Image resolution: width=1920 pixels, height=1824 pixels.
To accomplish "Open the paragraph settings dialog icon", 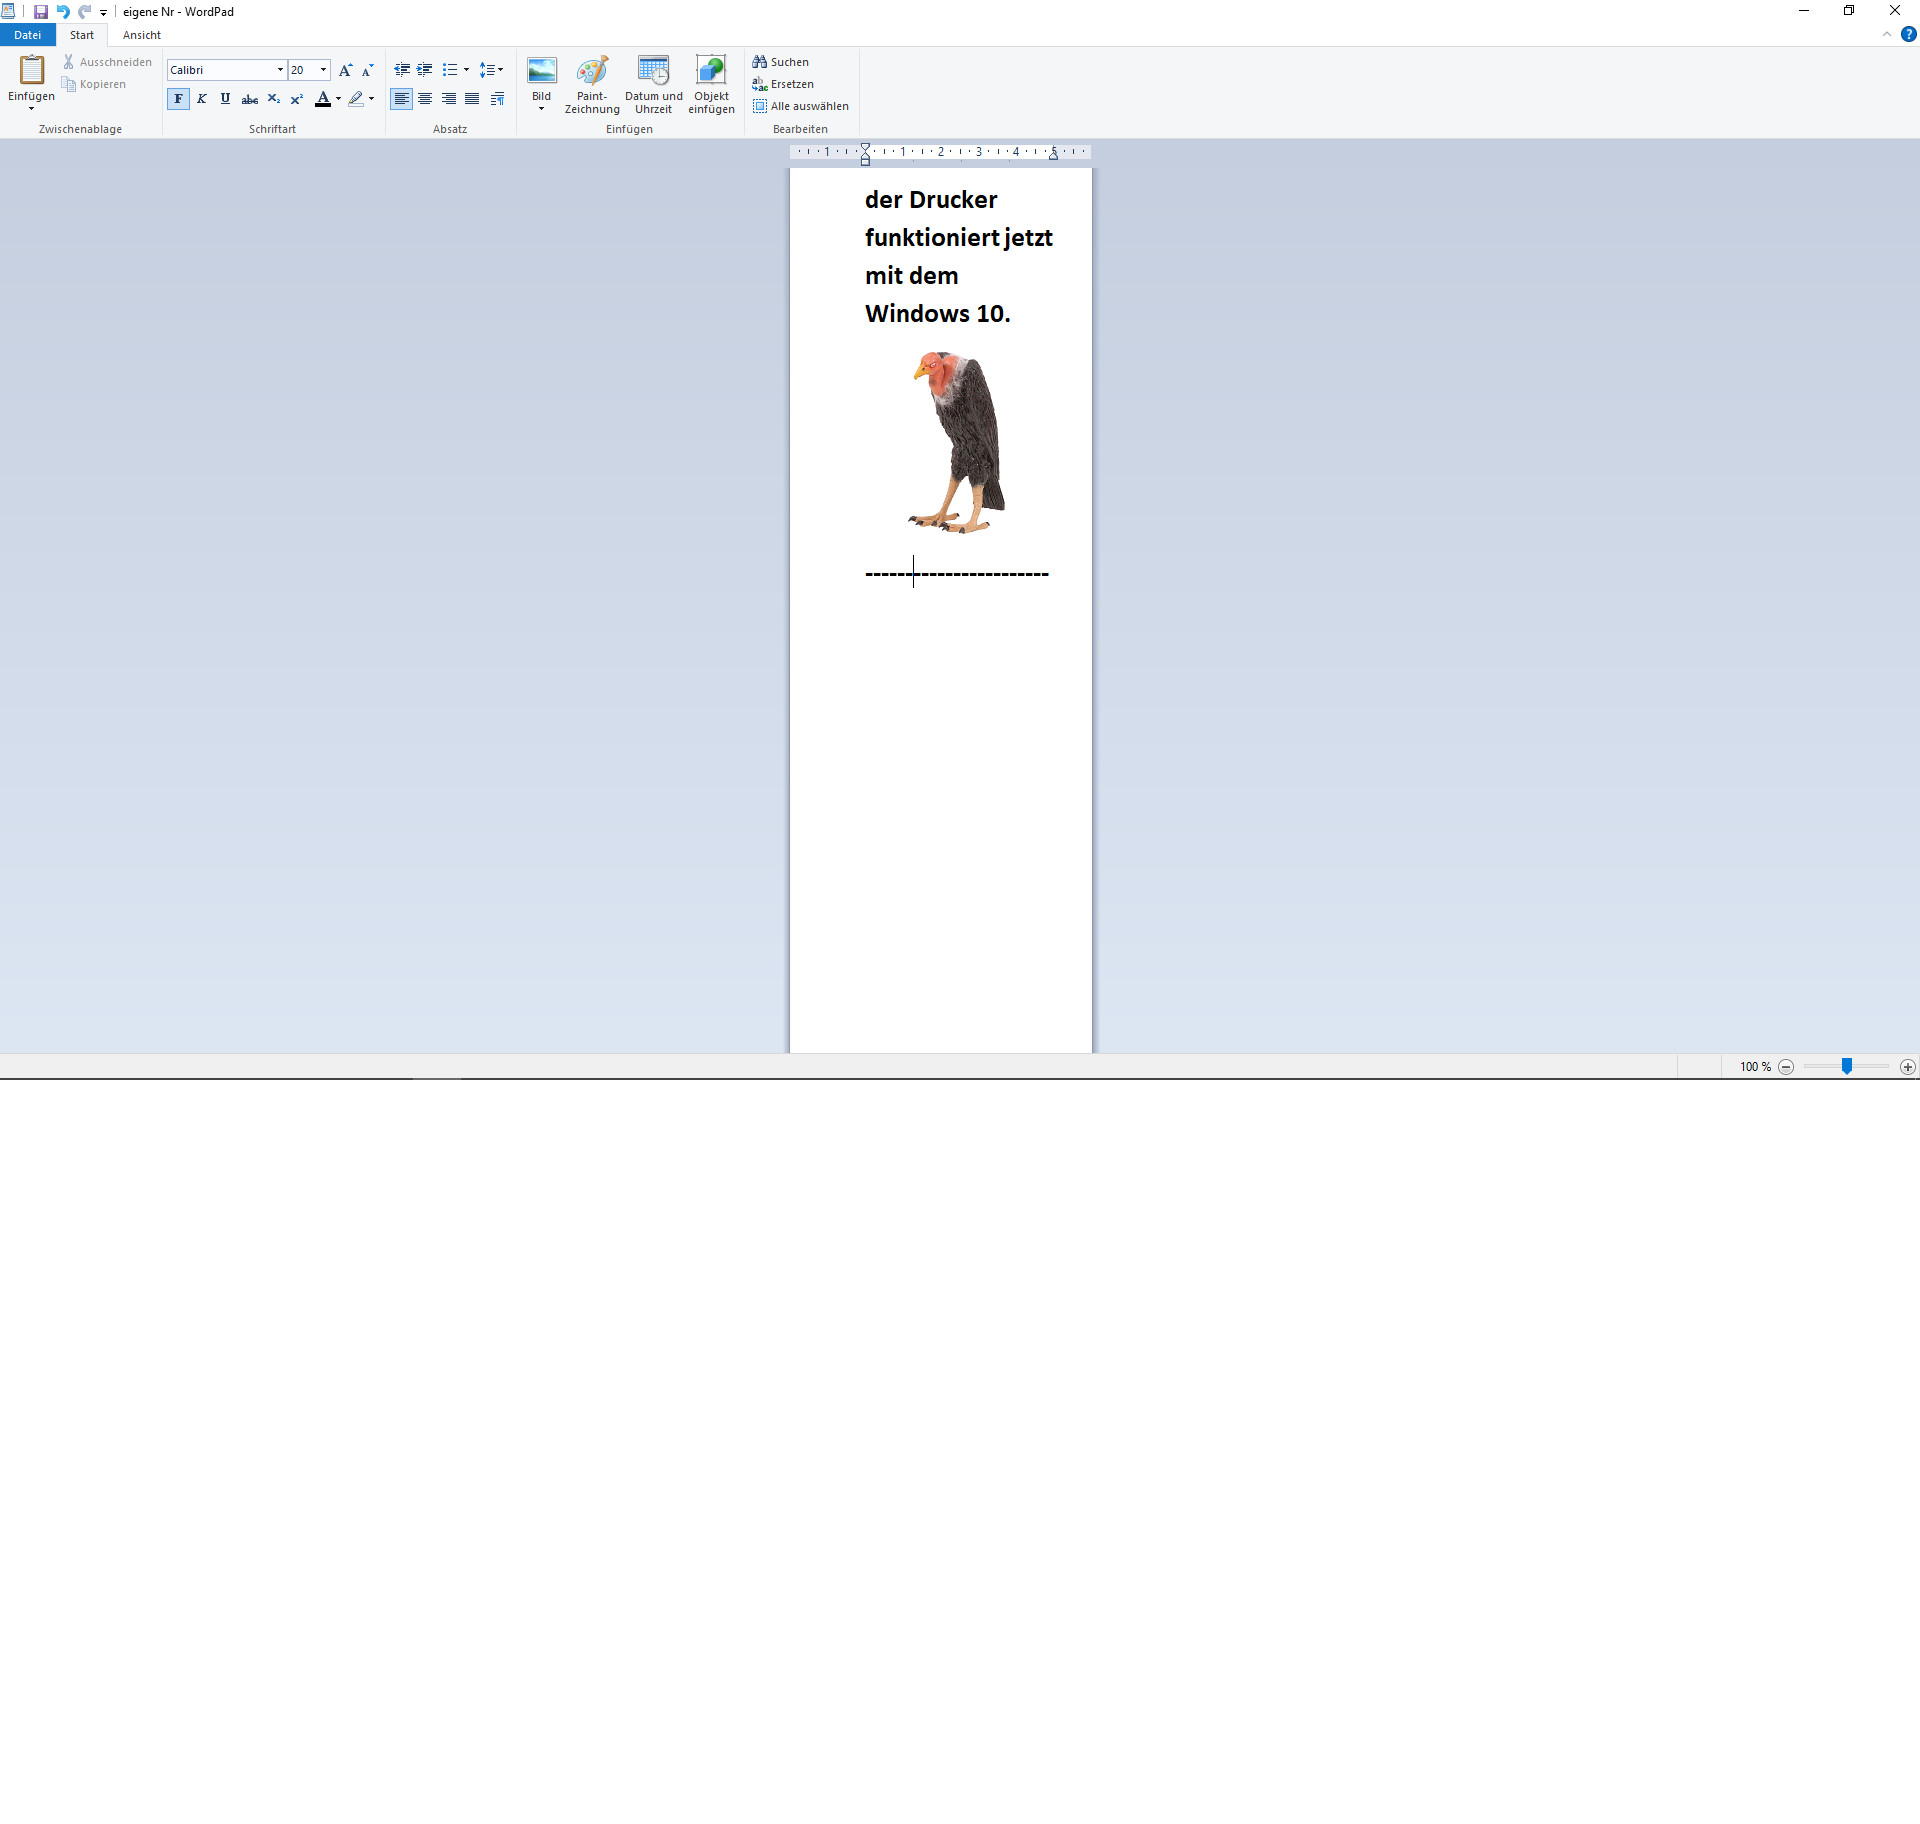I will [497, 99].
